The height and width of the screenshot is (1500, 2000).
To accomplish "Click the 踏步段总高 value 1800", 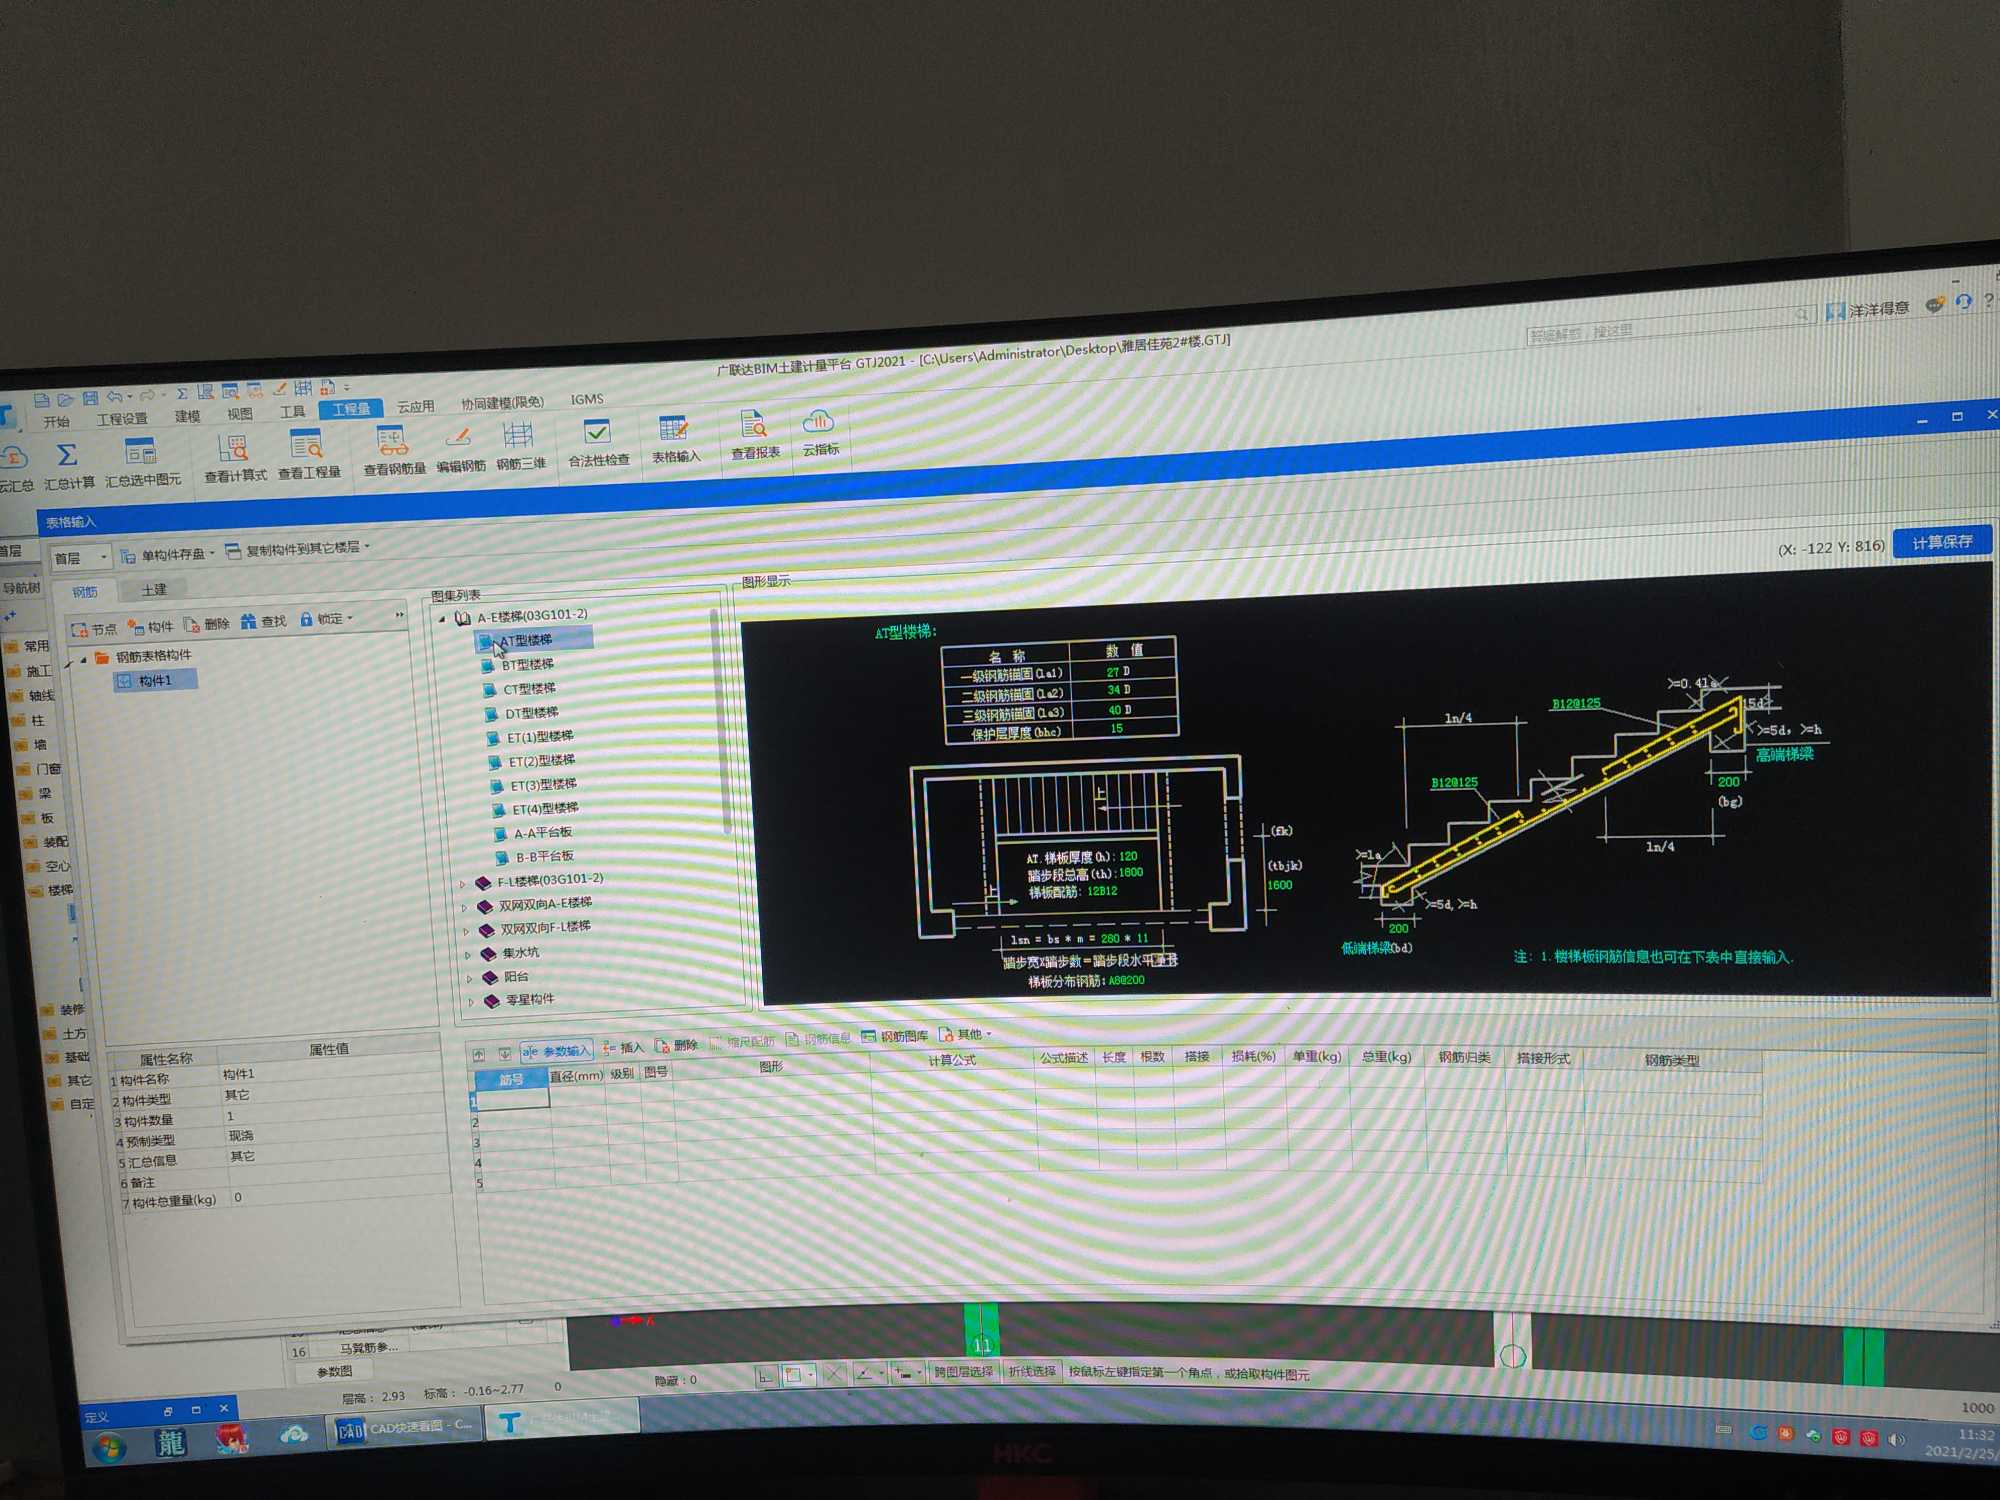I will point(1130,872).
